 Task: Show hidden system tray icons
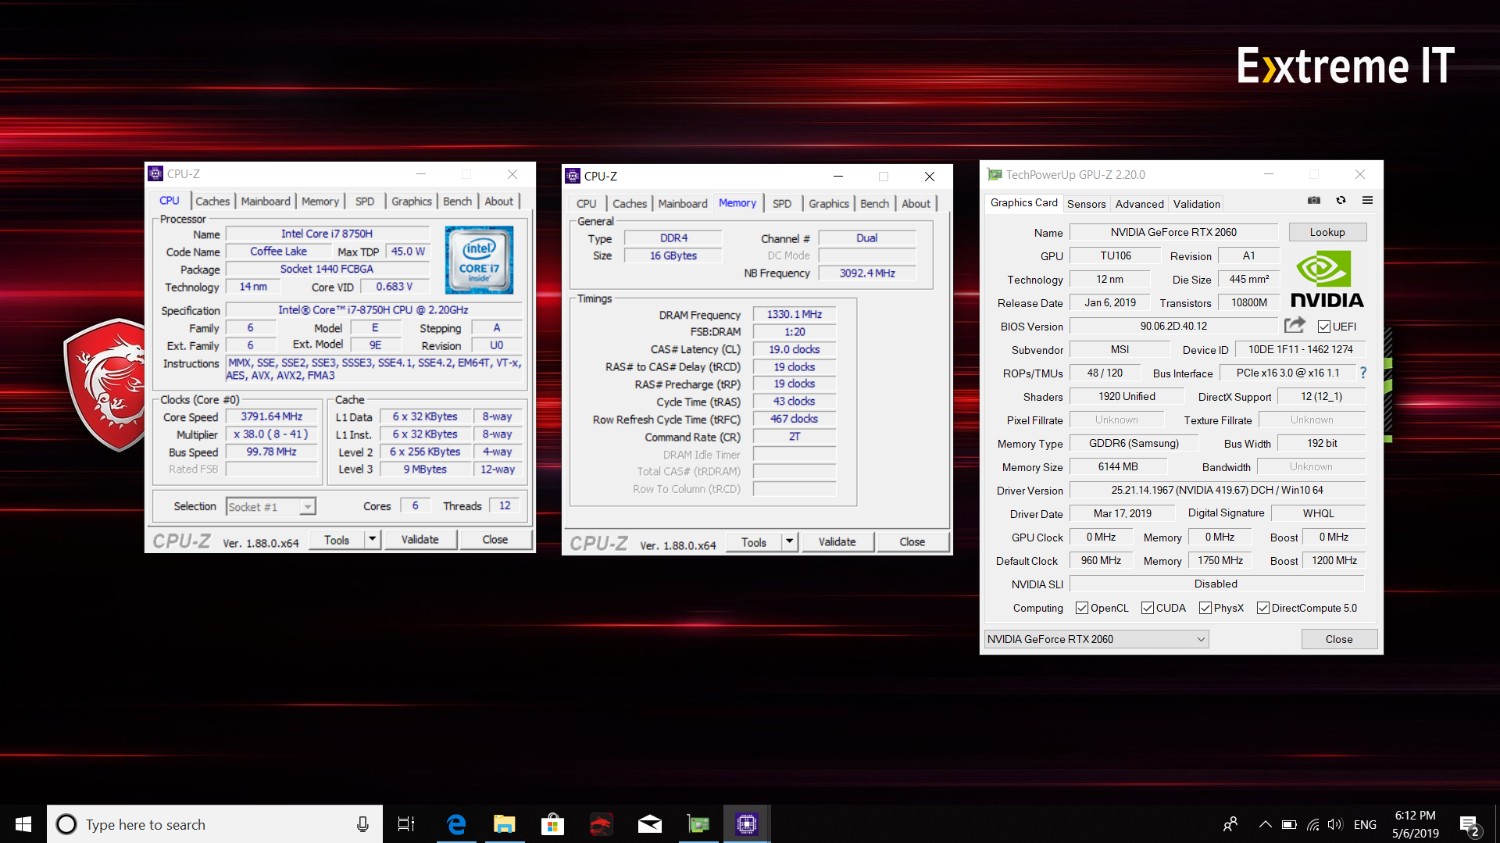pos(1265,825)
